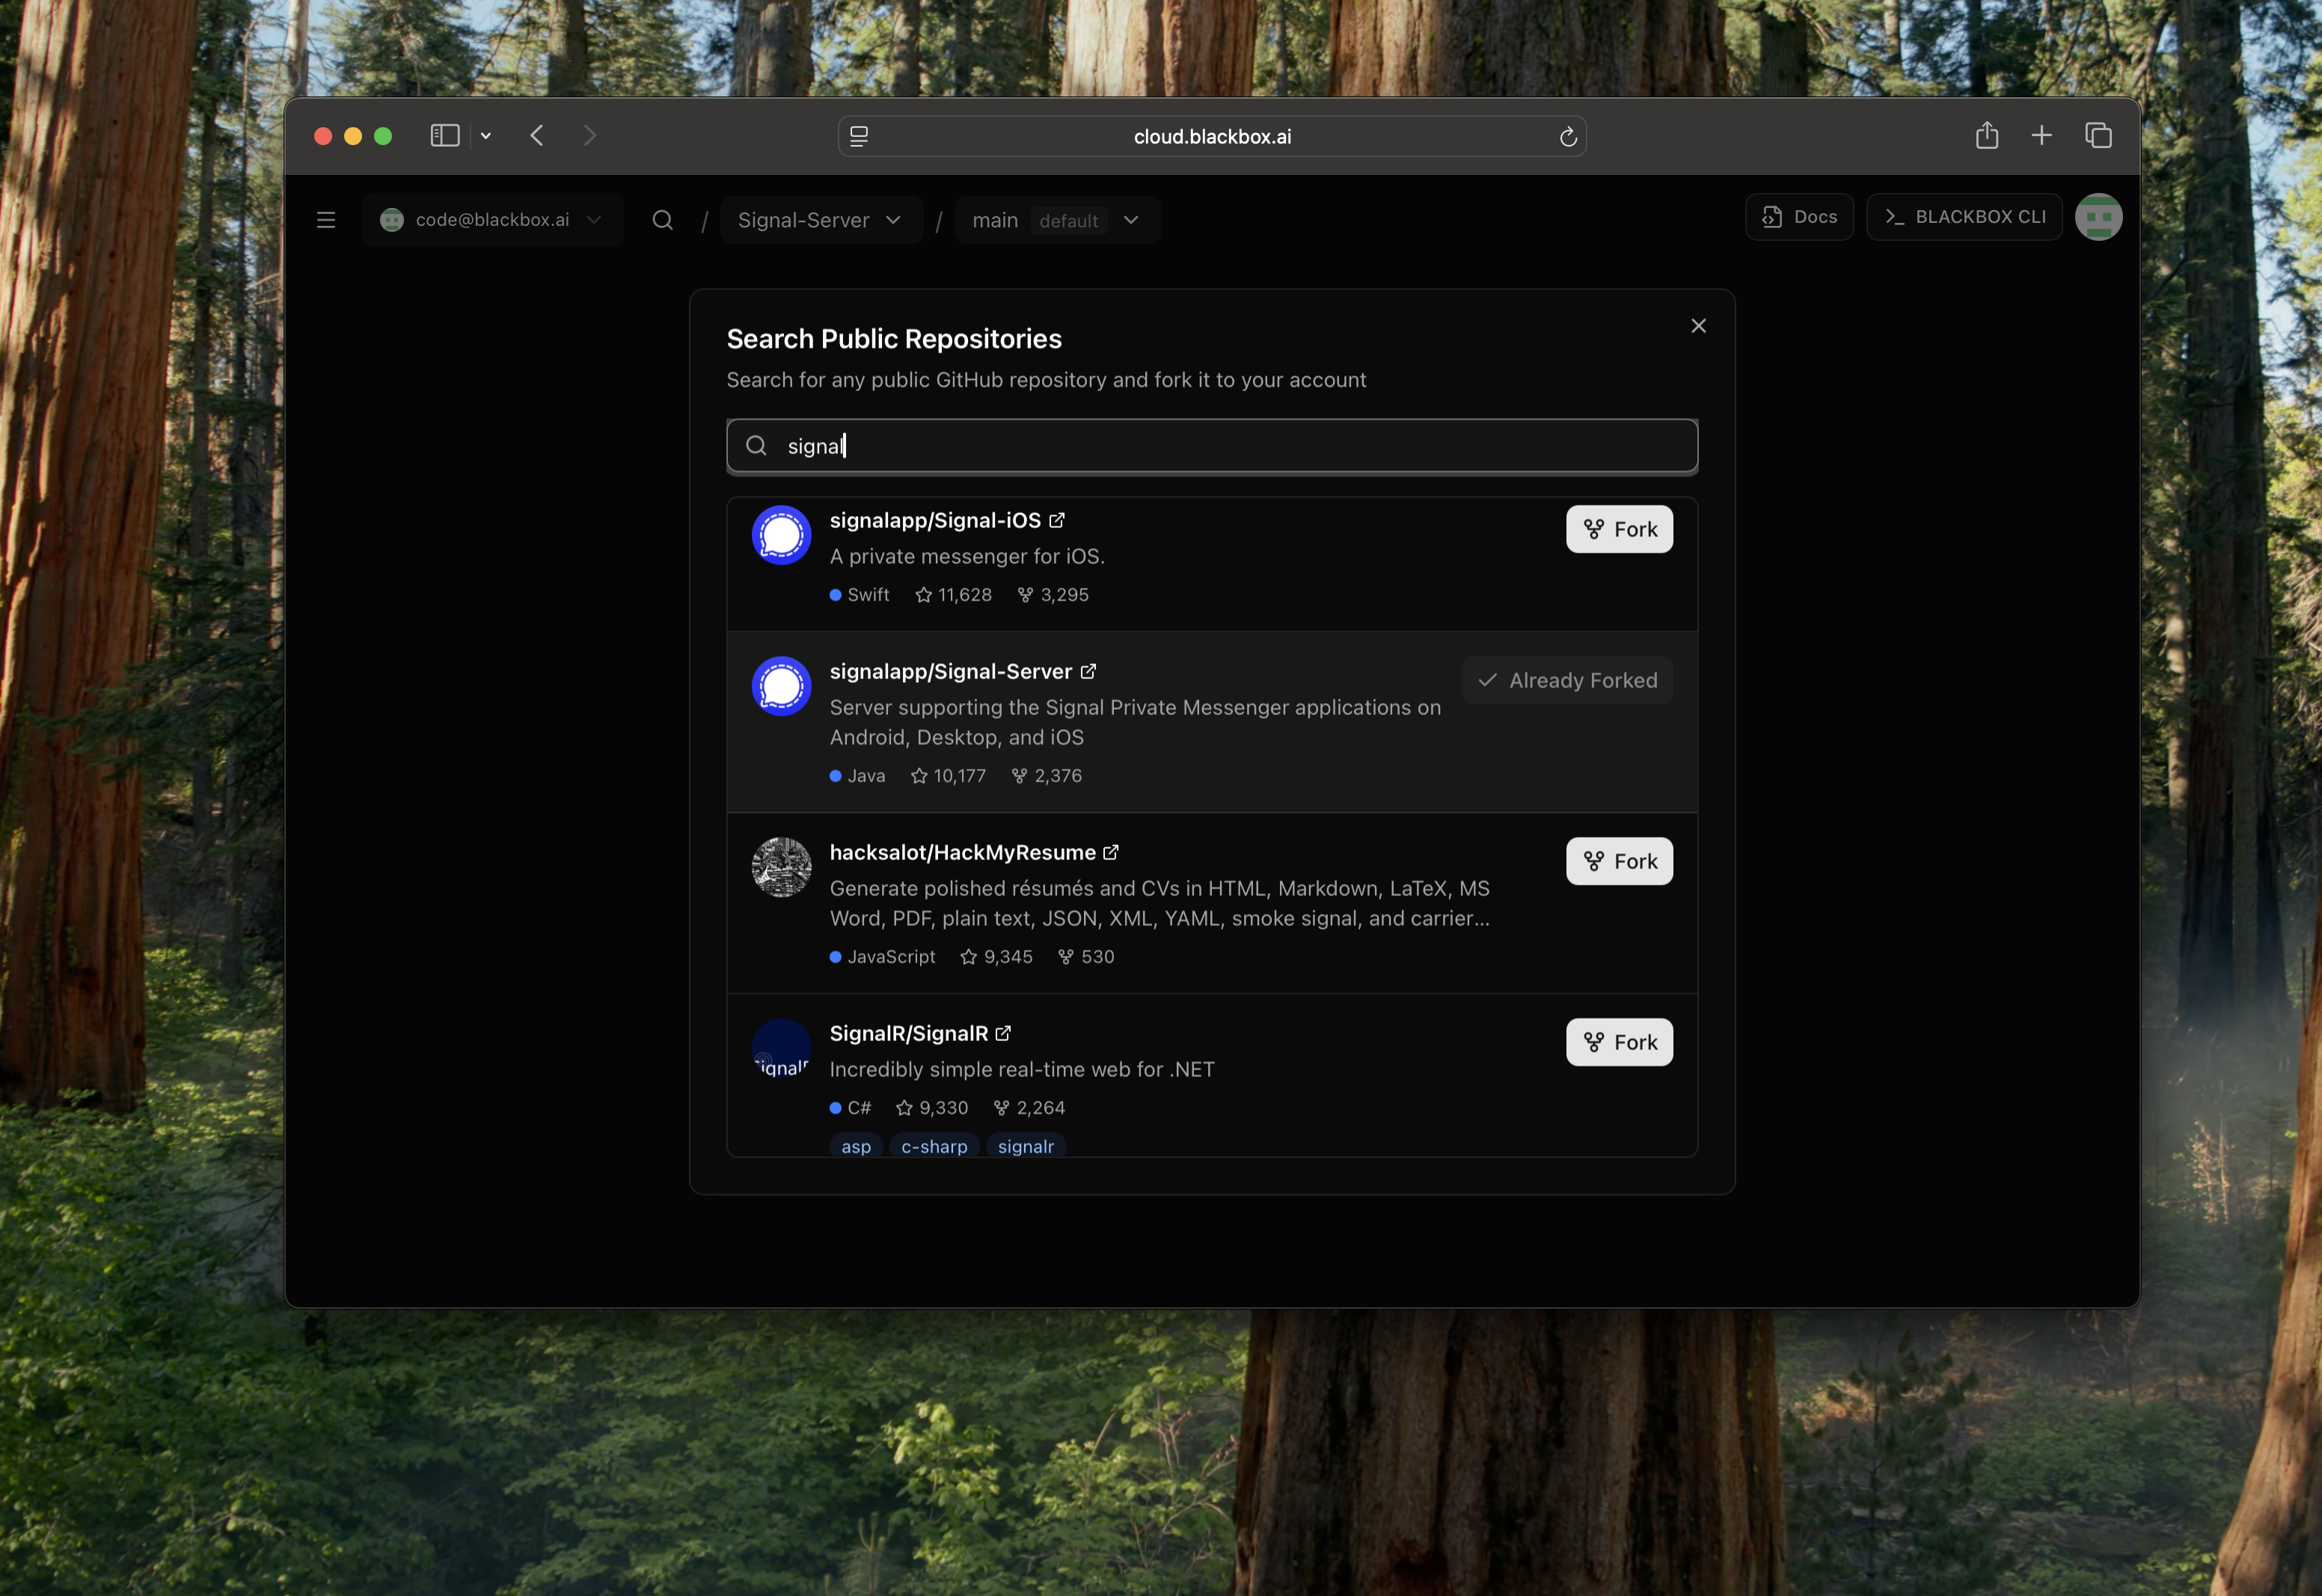Reload the cloud.blackbox.ai page
This screenshot has height=1596, width=2322.
[1567, 136]
